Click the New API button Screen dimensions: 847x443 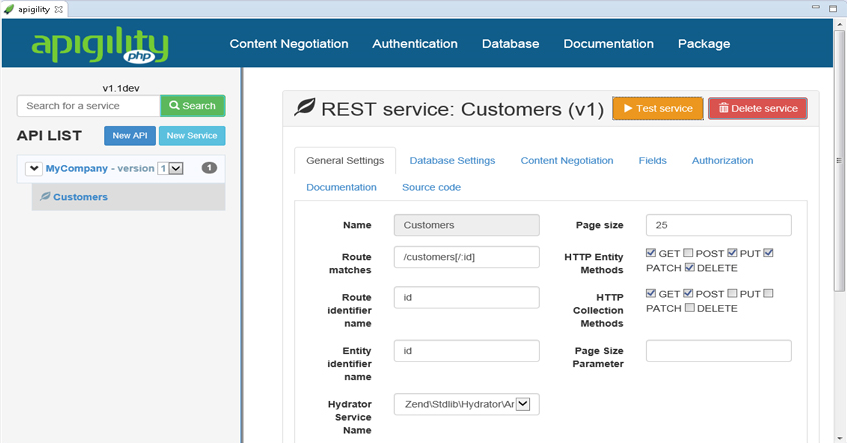pyautogui.click(x=130, y=136)
